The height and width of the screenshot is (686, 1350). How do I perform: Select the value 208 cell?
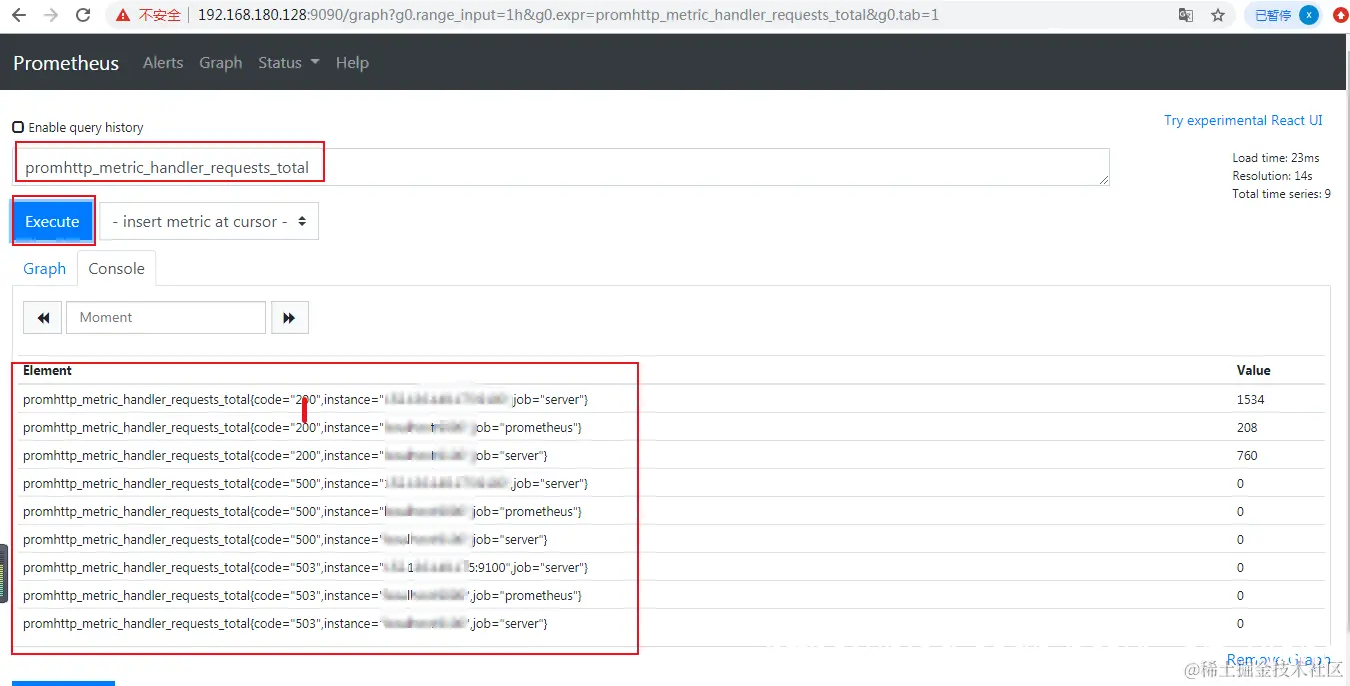[x=1247, y=427]
